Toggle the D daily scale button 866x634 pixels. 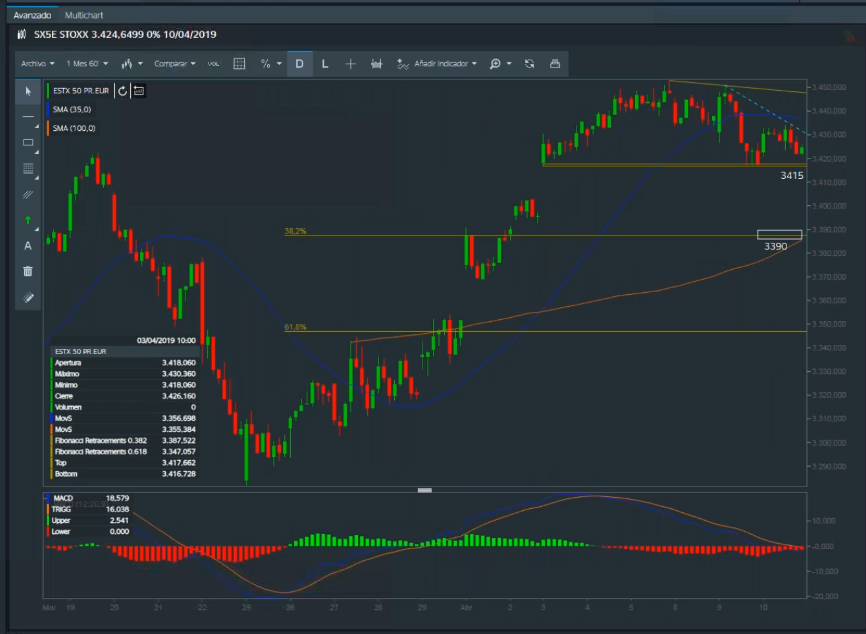299,64
